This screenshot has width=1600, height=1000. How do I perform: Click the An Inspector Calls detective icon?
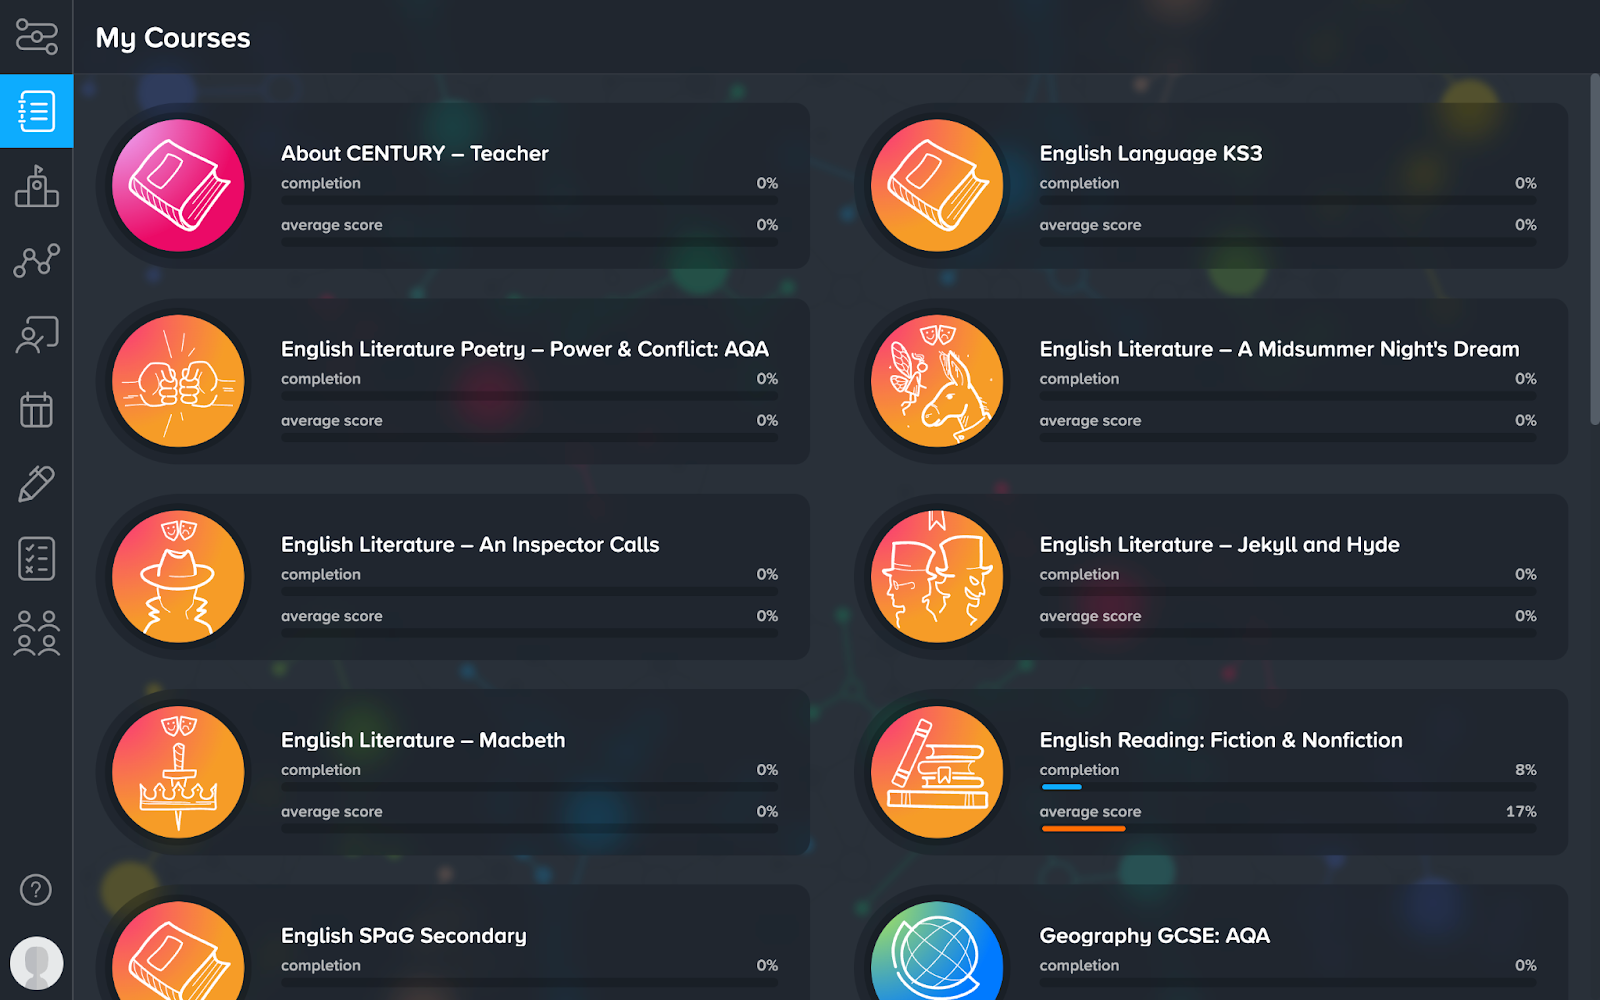tap(178, 576)
